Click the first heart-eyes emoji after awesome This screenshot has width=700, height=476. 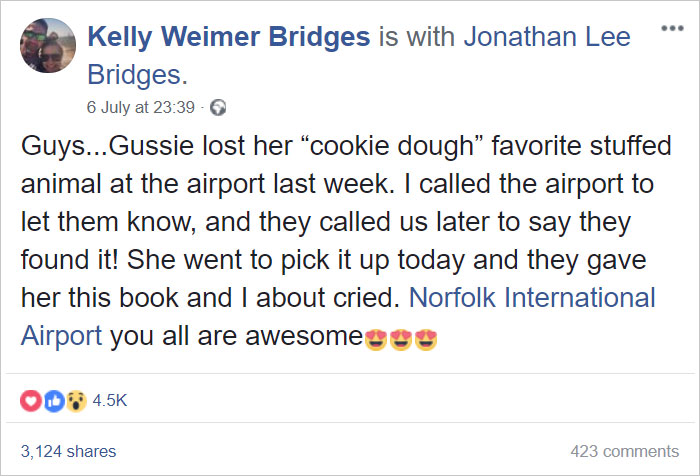375,339
